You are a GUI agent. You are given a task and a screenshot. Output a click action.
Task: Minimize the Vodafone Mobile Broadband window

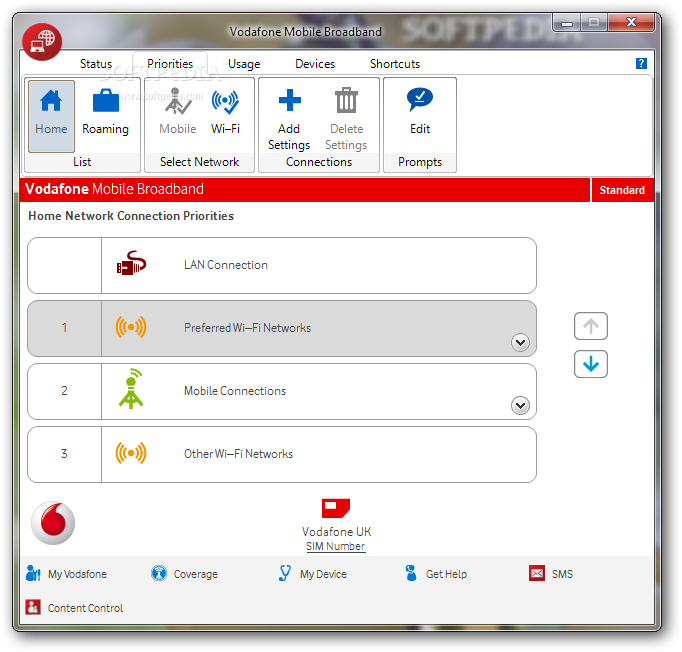(567, 23)
